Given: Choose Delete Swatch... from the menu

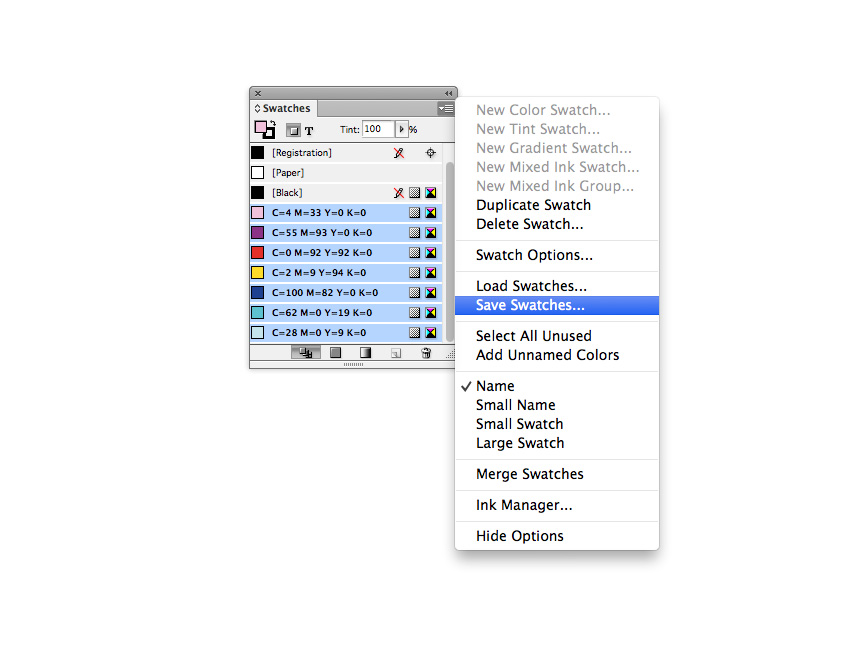Looking at the screenshot, I should 557,224.
